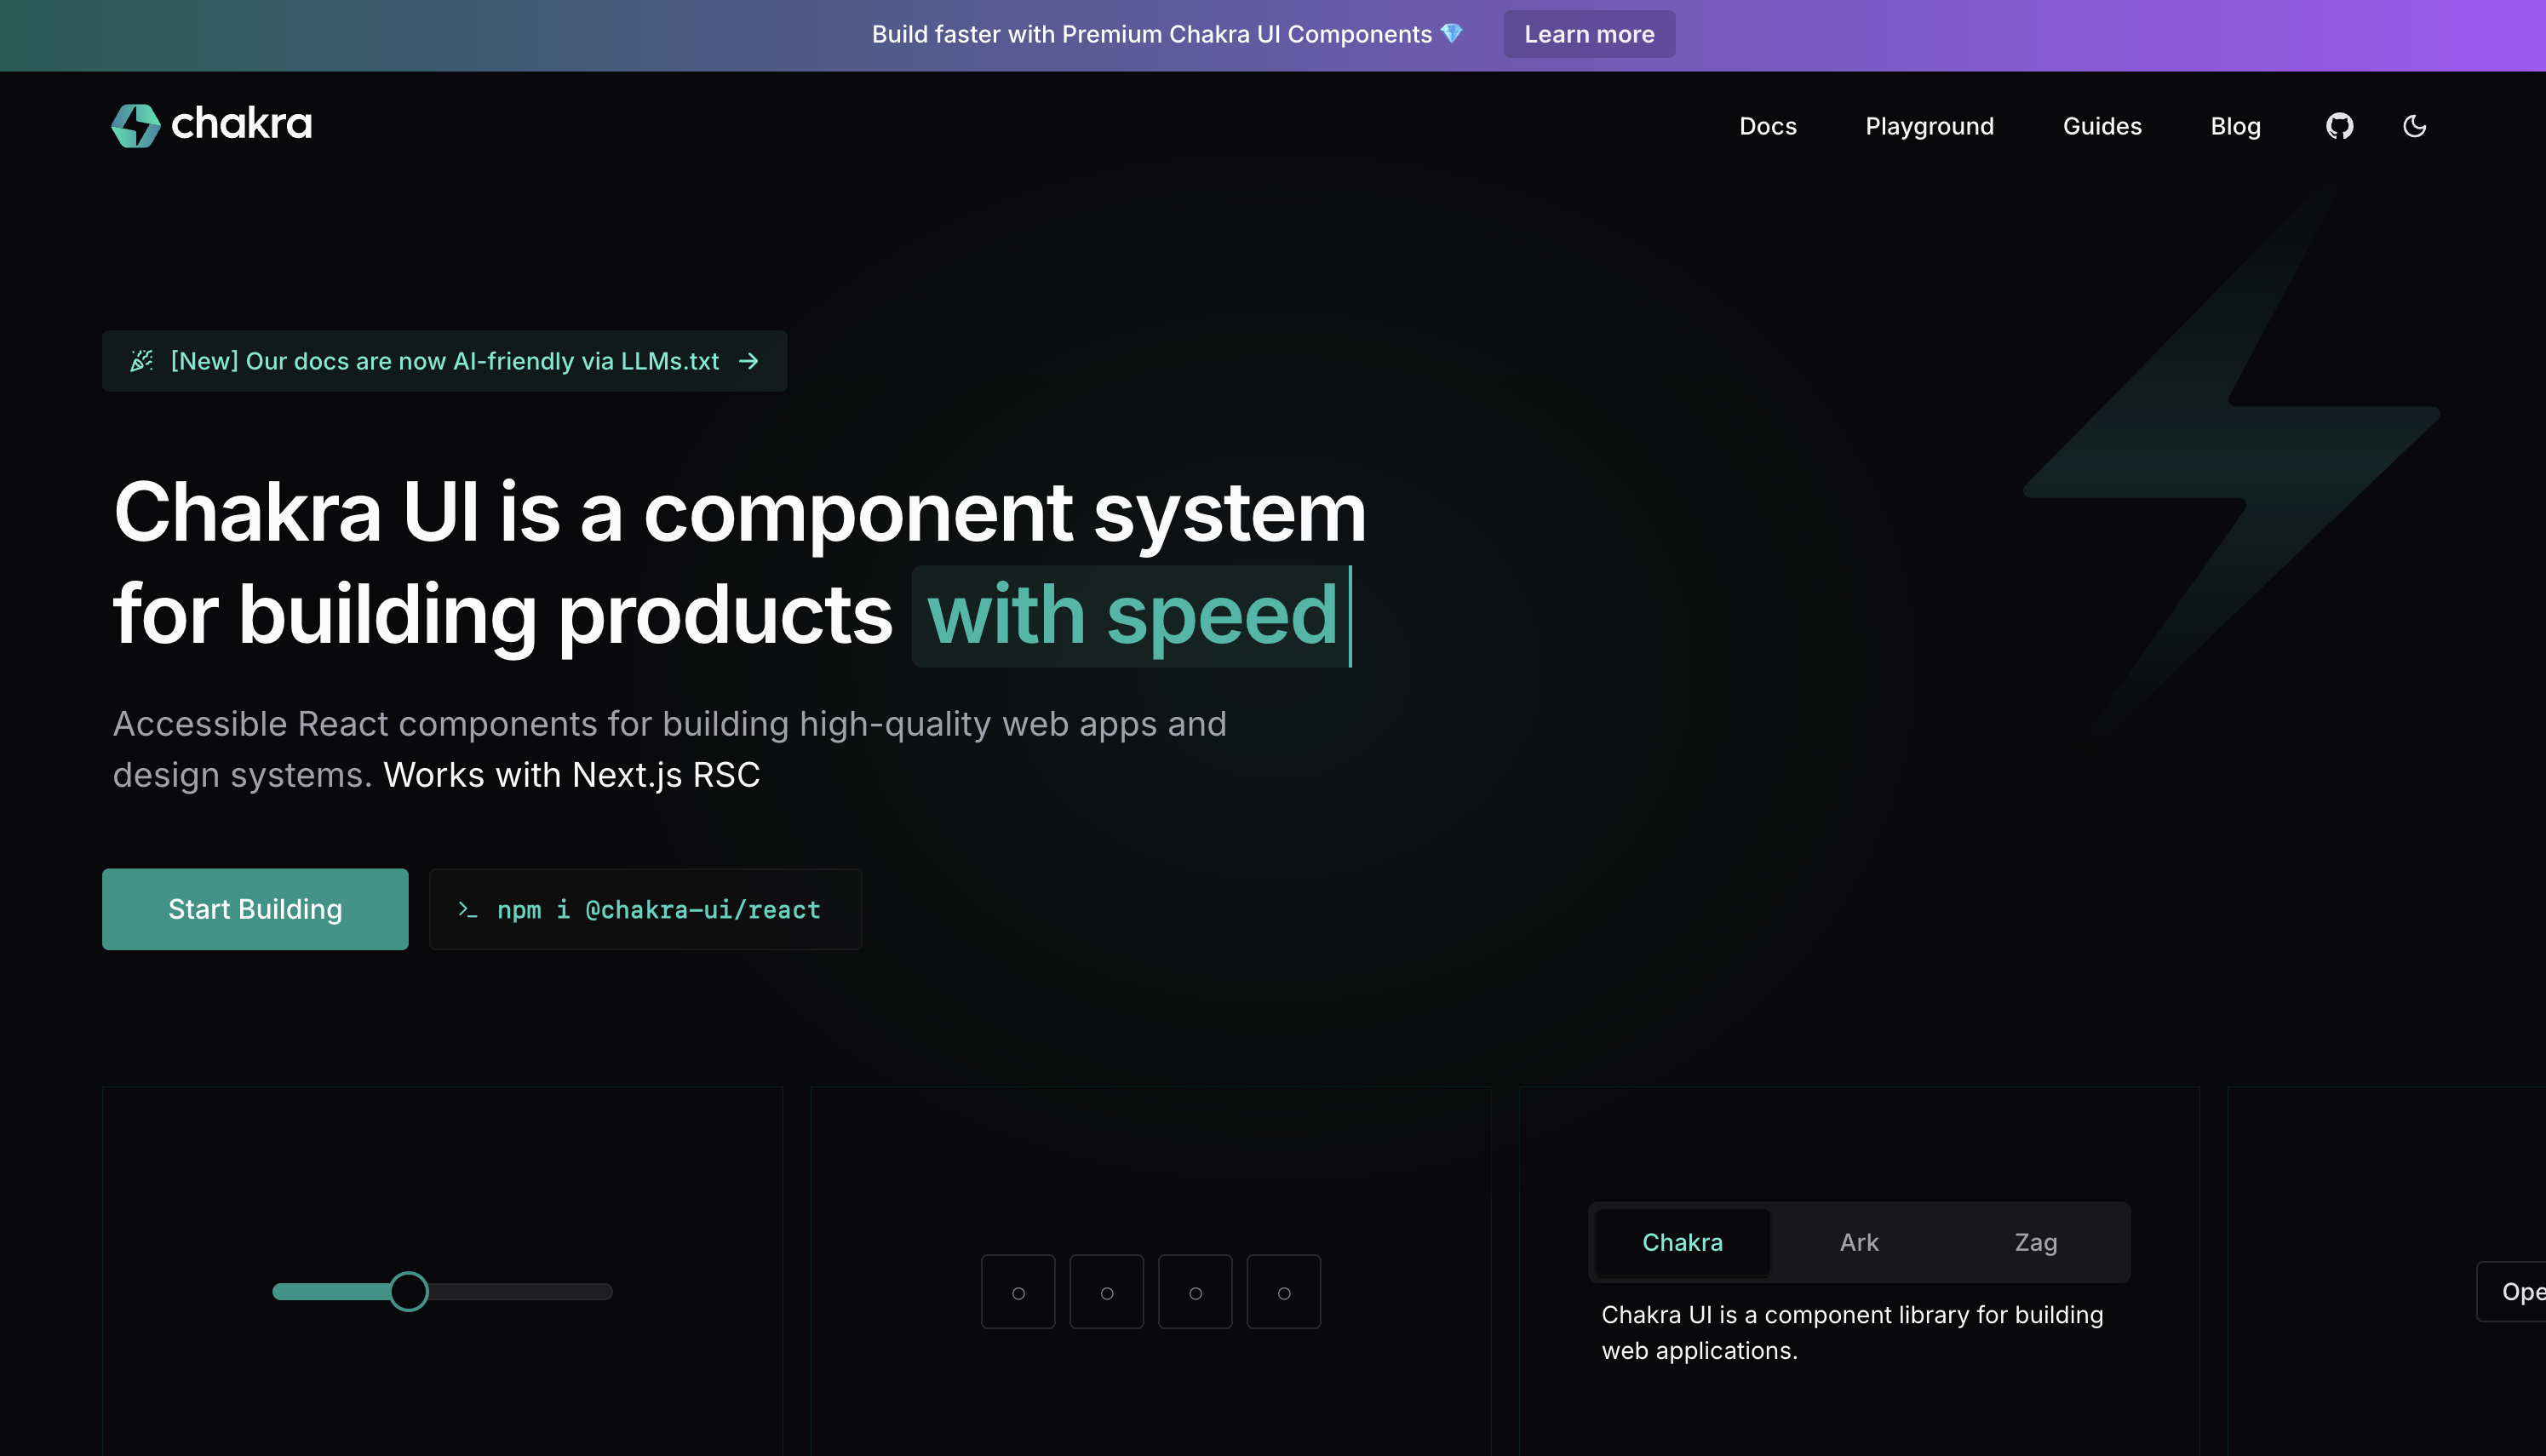Image resolution: width=2546 pixels, height=1456 pixels.
Task: Copy the npm i @chakra-ui/react command
Action: tap(645, 909)
